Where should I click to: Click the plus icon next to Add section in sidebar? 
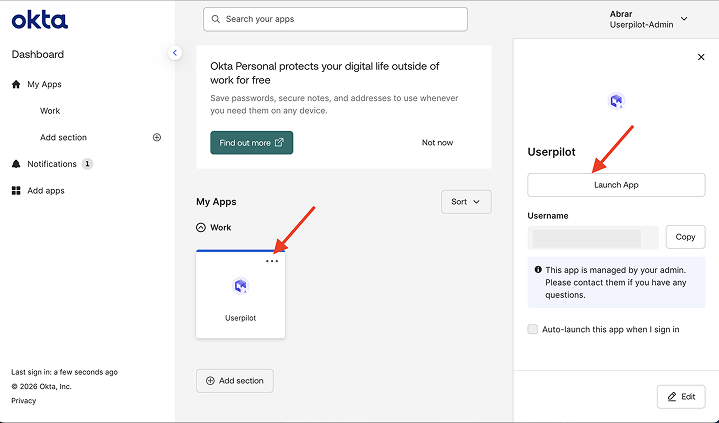pos(157,137)
